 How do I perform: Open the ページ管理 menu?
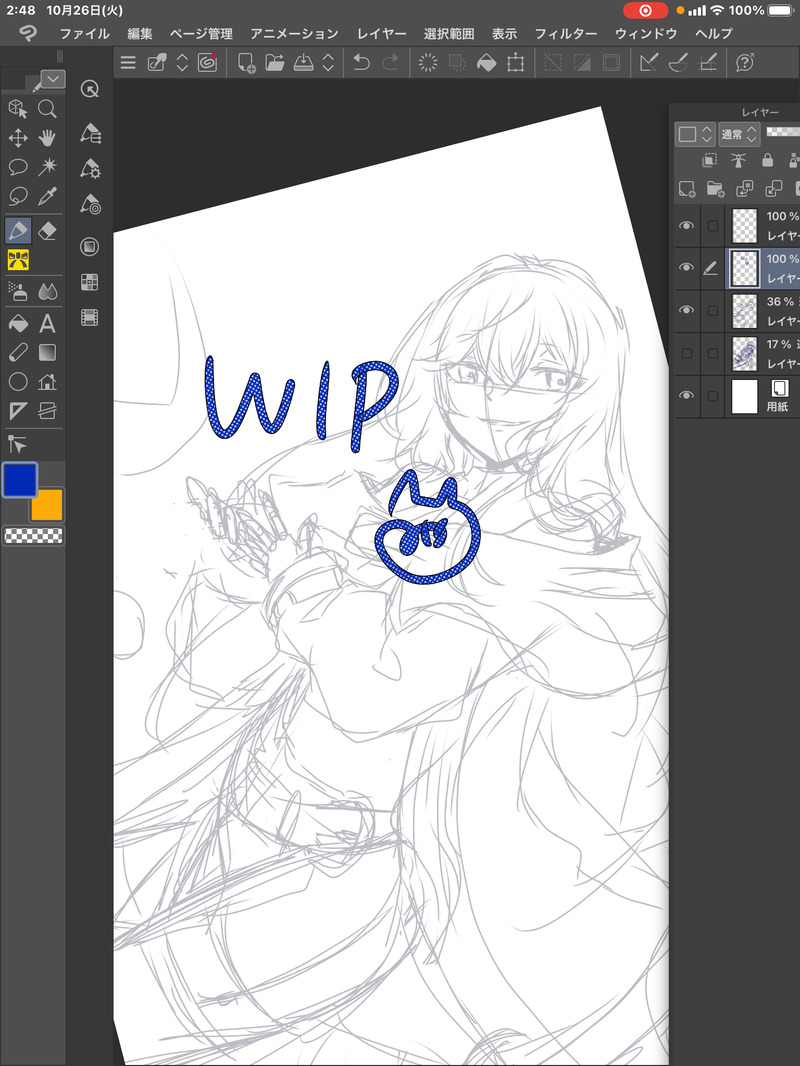tap(201, 33)
